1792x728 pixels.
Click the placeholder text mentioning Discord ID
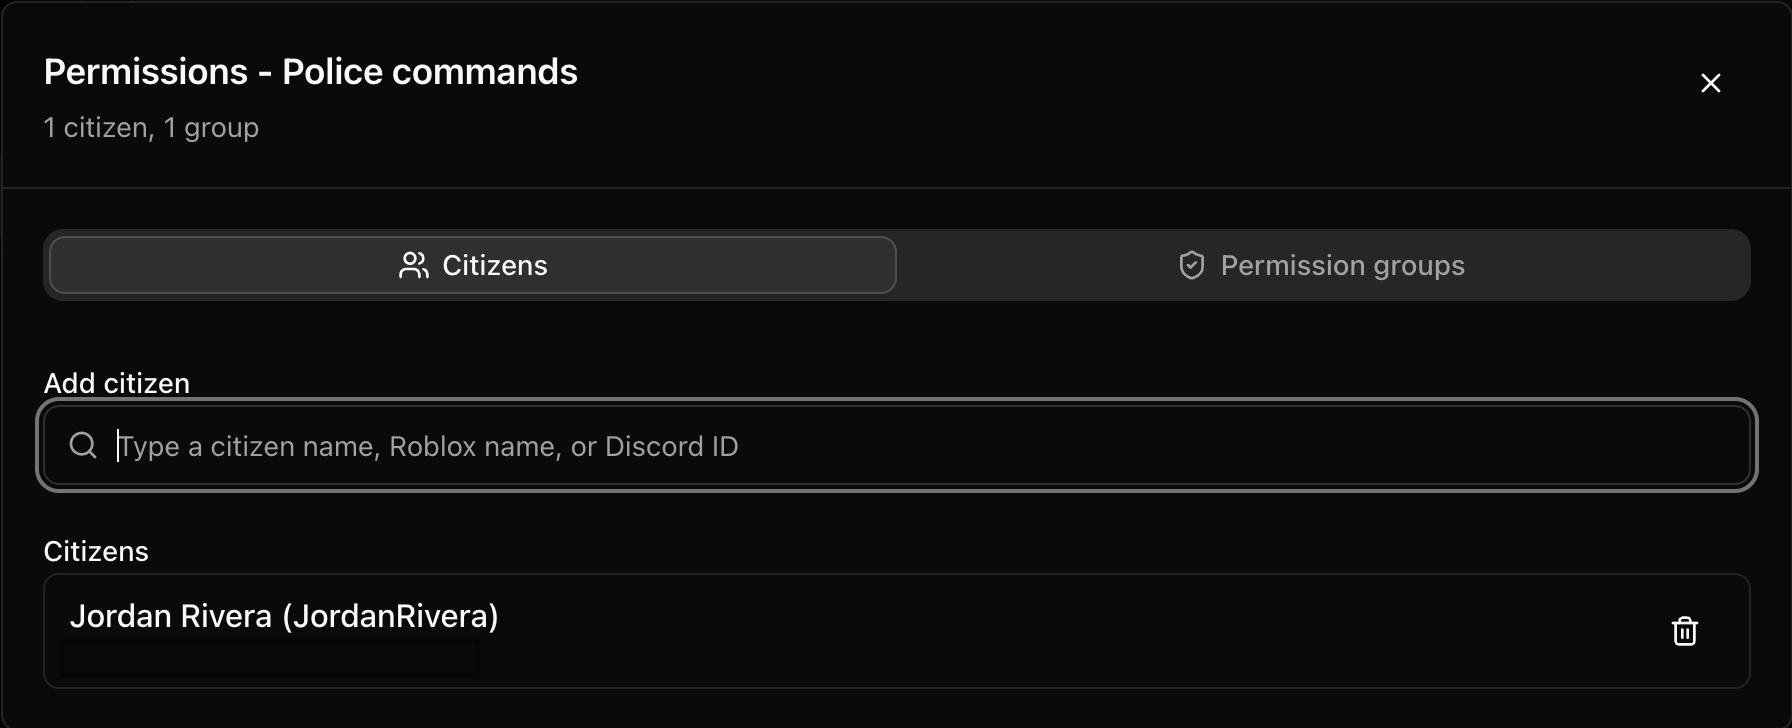[x=428, y=446]
